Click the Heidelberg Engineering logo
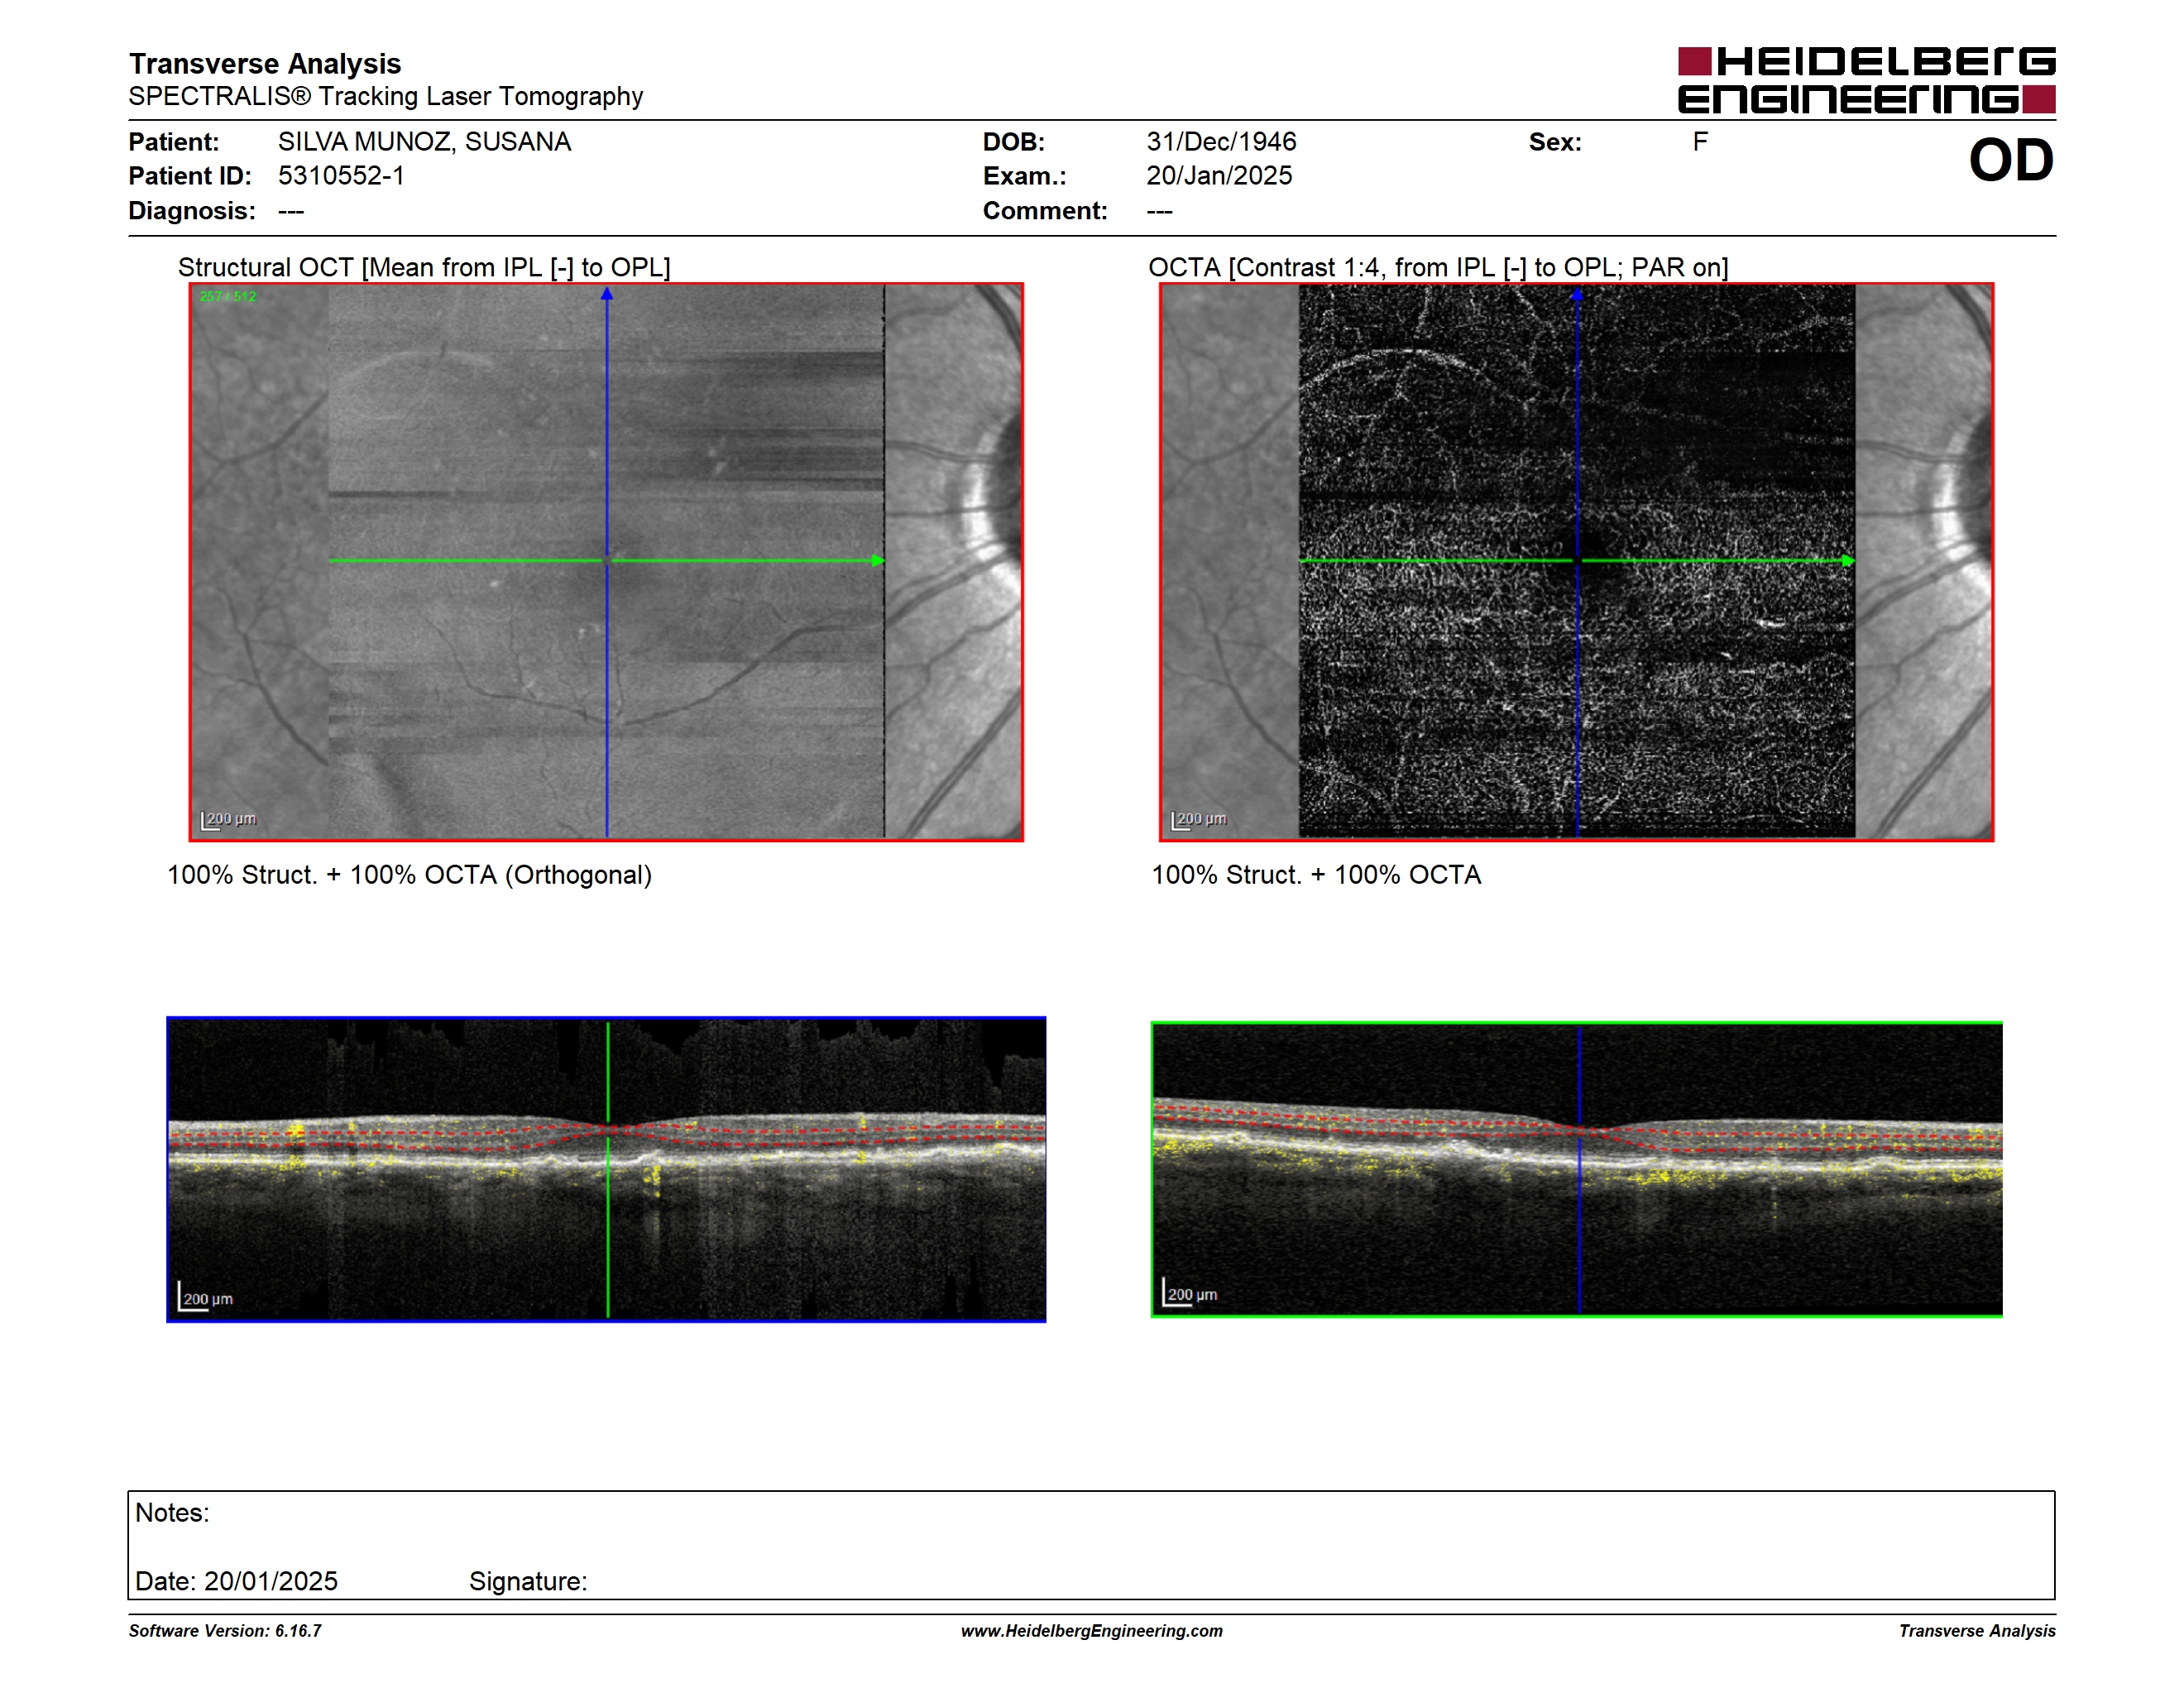Screen dimensions: 2184x1688 click(x=1866, y=80)
